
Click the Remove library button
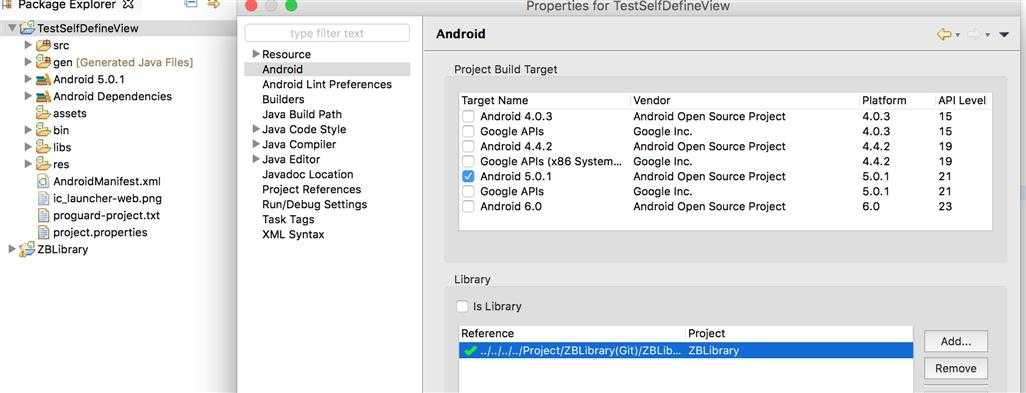(955, 369)
